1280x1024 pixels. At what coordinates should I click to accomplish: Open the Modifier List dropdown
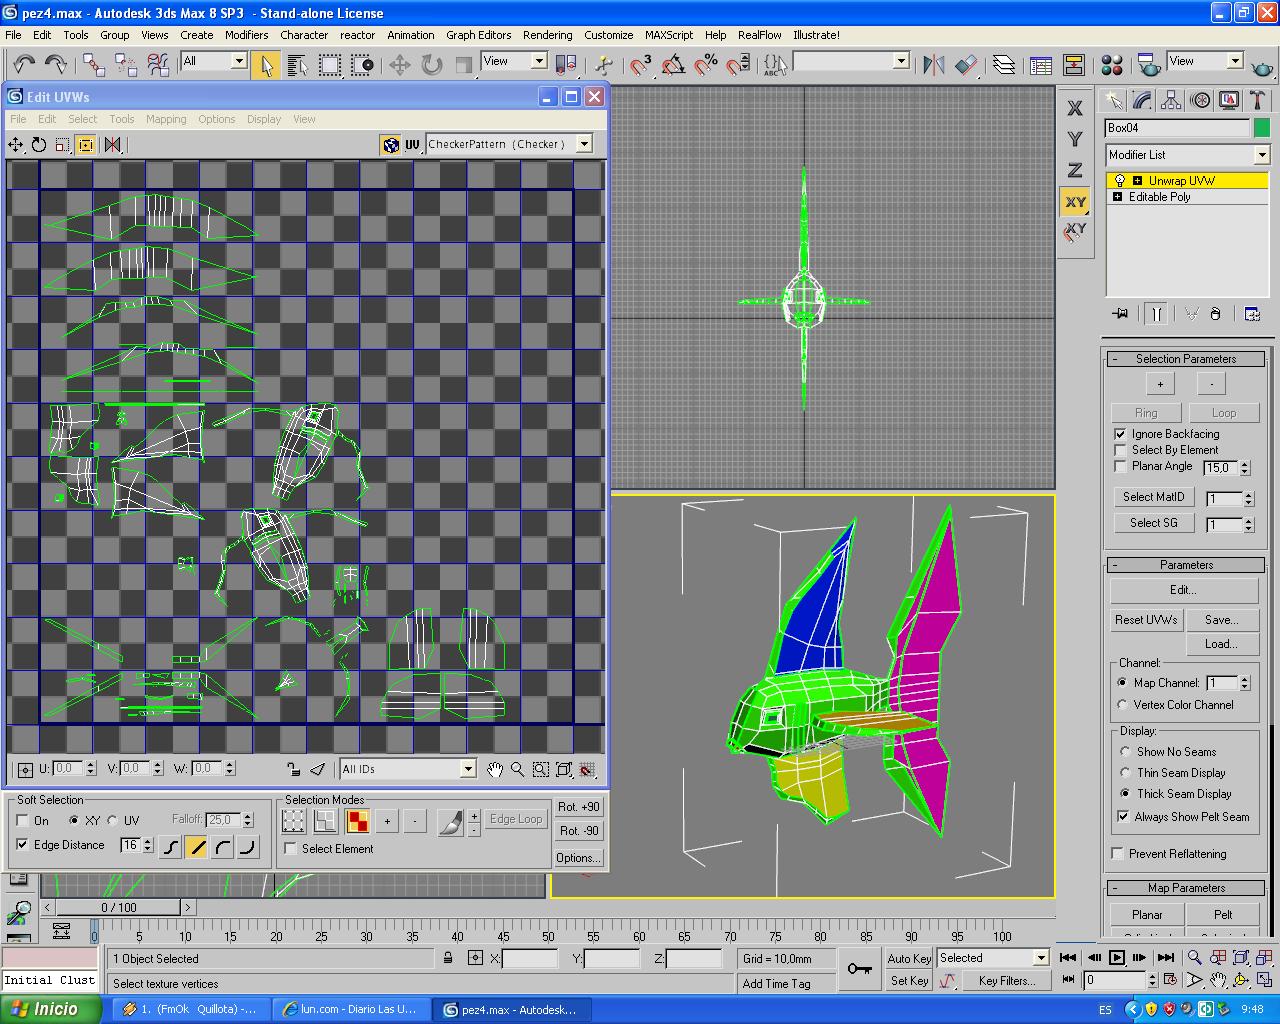point(1187,155)
